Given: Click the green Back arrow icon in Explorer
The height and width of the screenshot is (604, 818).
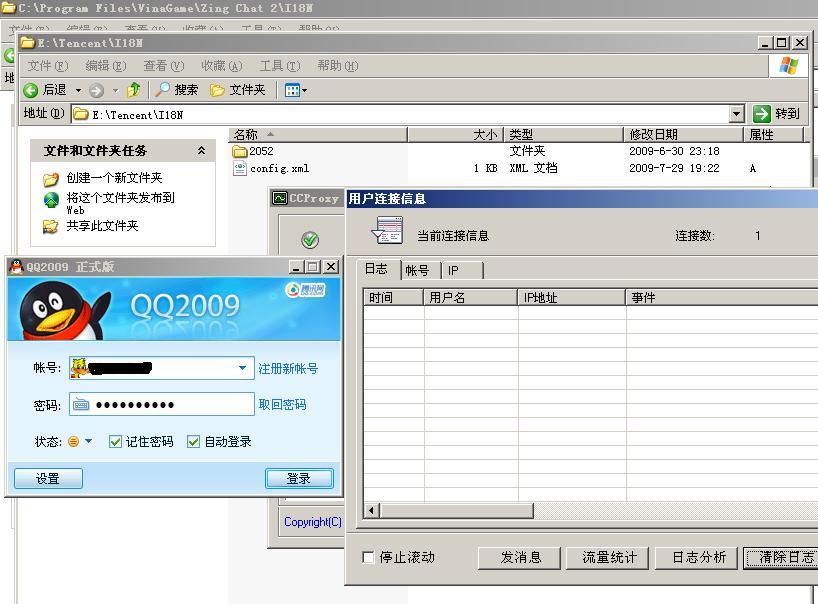Looking at the screenshot, I should coord(31,90).
